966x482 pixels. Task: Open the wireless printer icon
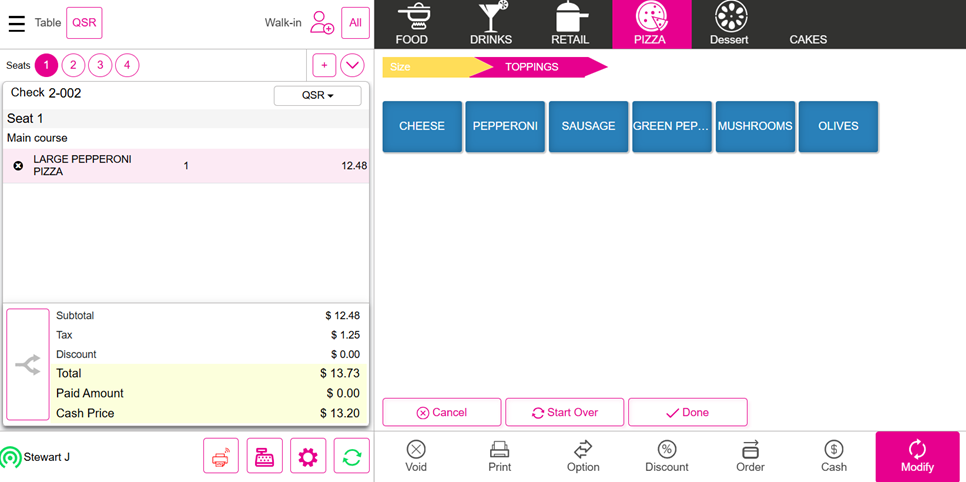pyautogui.click(x=221, y=456)
